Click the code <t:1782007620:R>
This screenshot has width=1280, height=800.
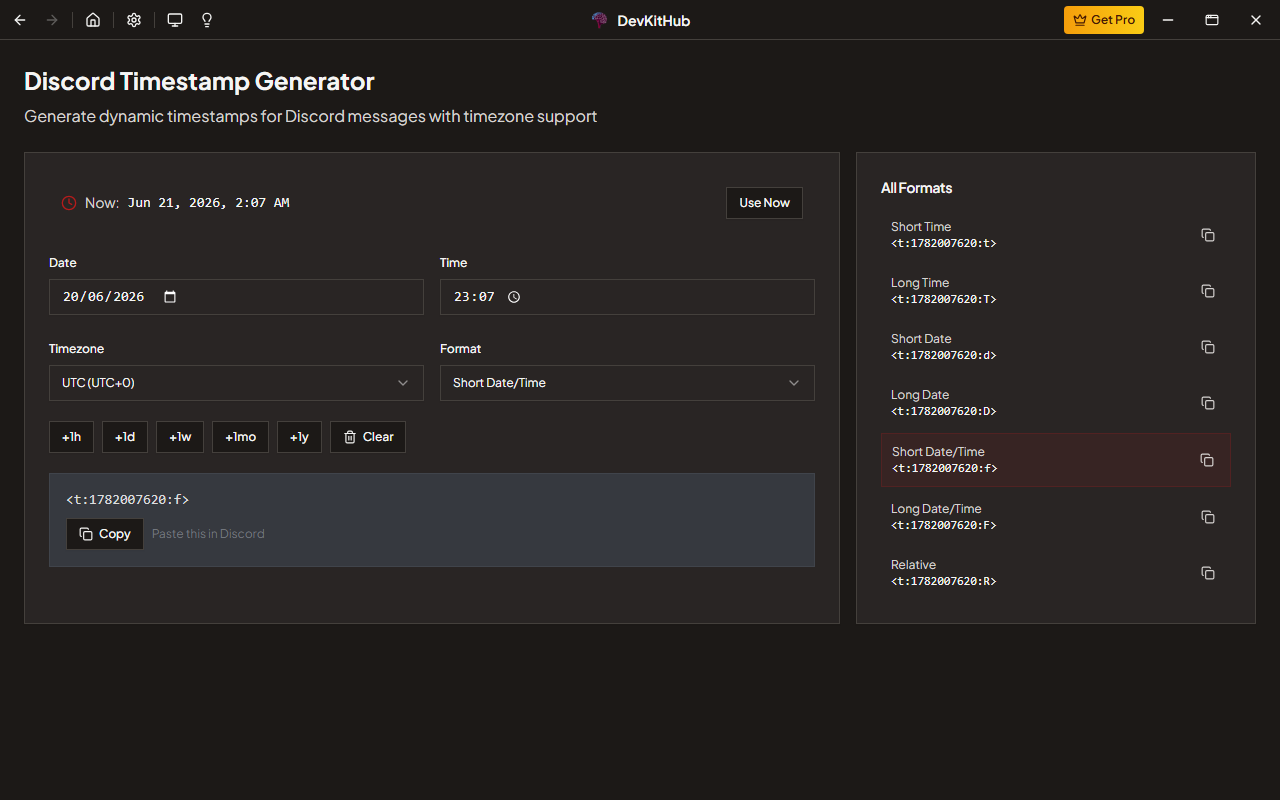tap(944, 581)
